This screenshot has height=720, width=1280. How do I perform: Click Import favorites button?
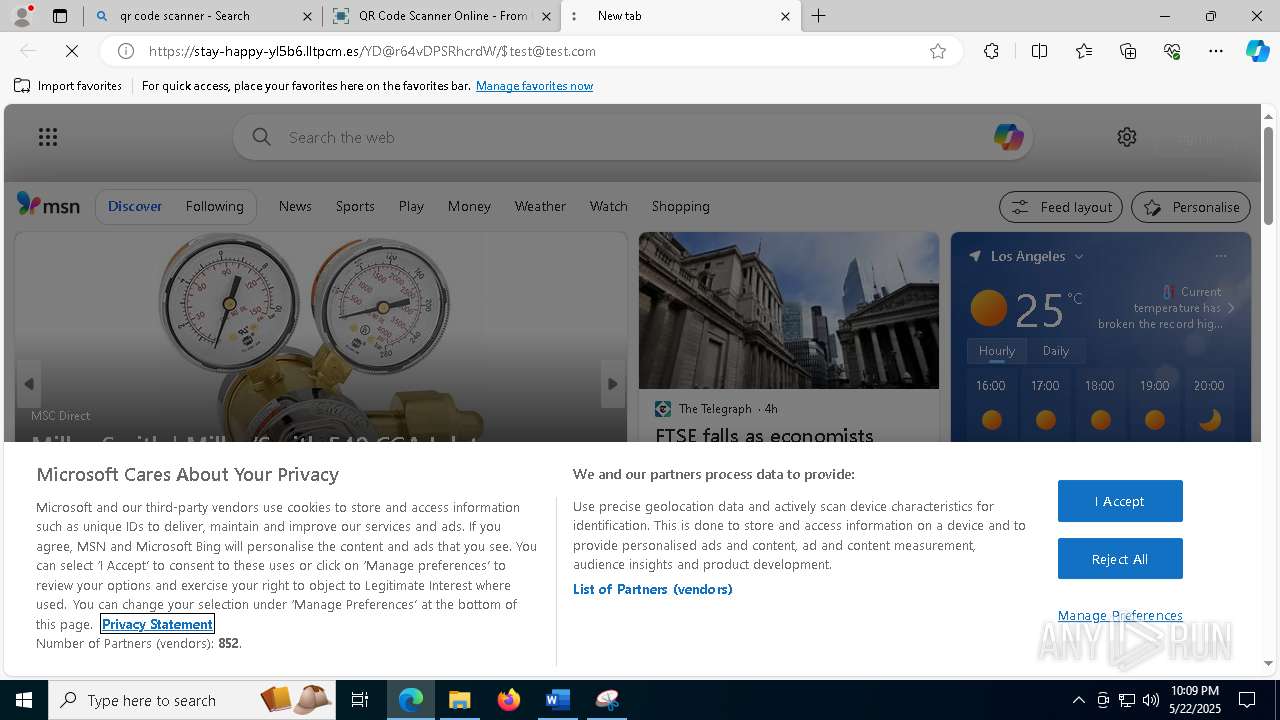click(x=68, y=86)
